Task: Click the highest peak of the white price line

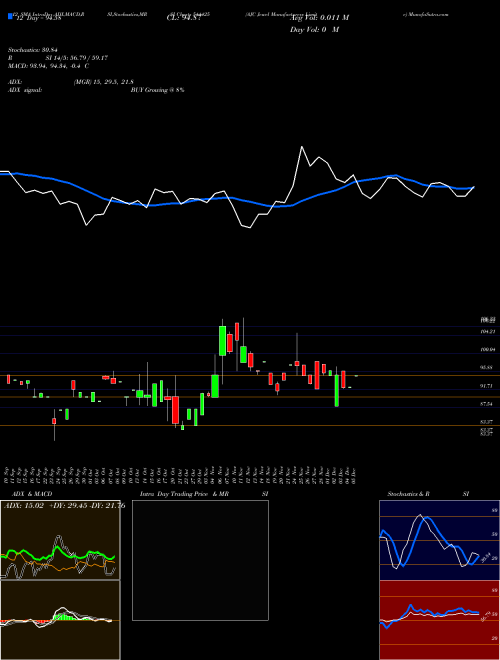Action: pos(301,146)
